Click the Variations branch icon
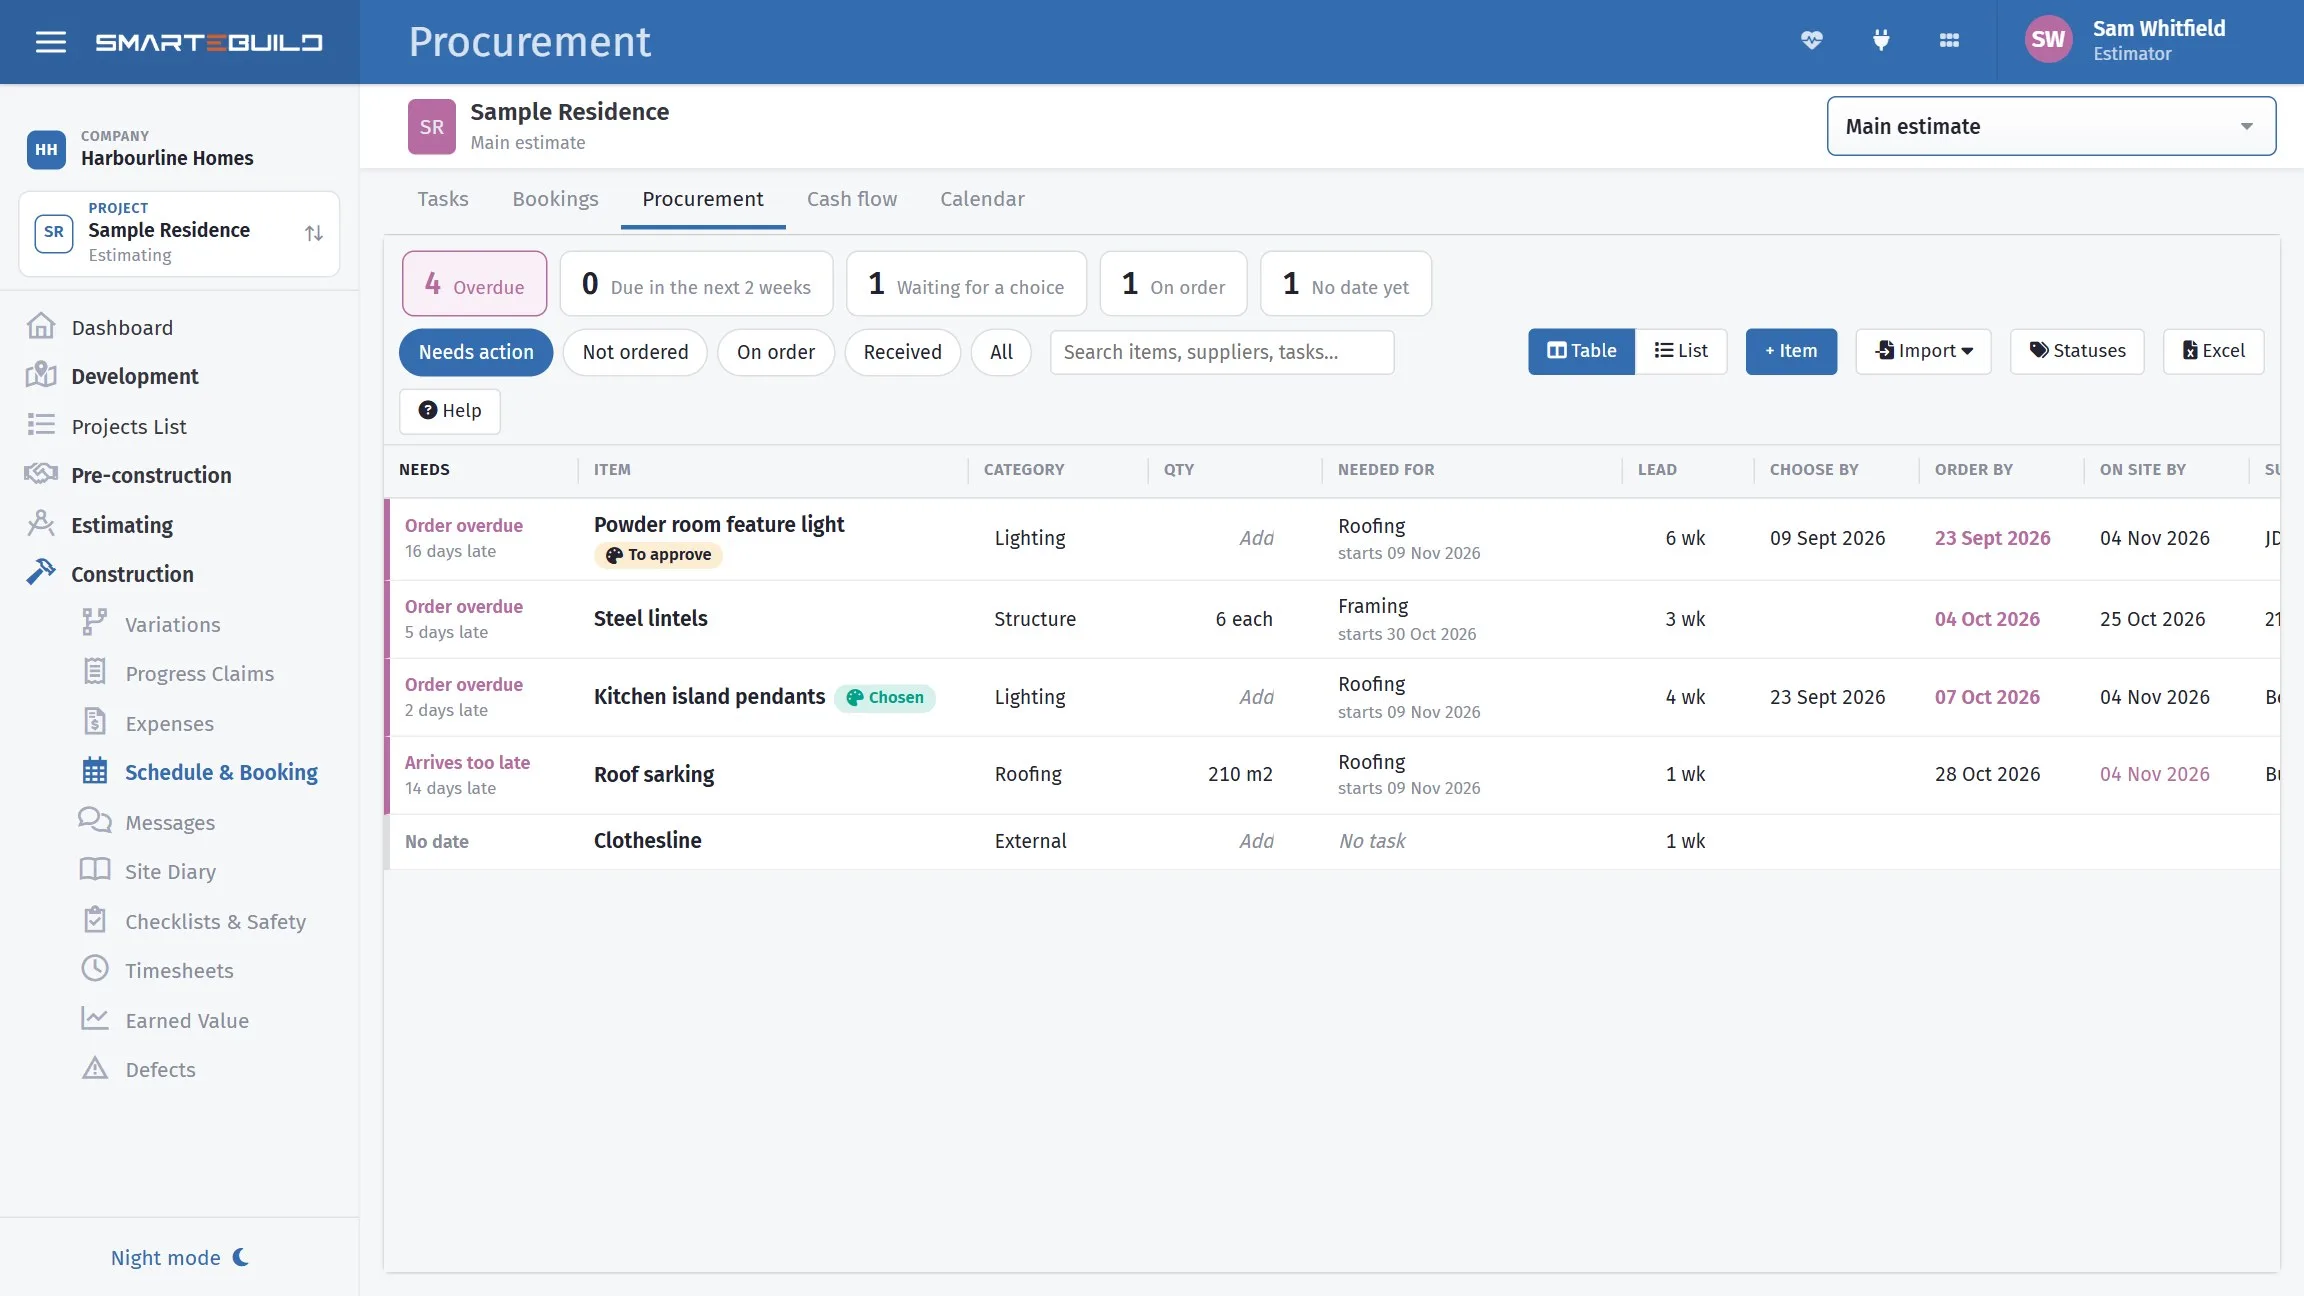 (95, 624)
